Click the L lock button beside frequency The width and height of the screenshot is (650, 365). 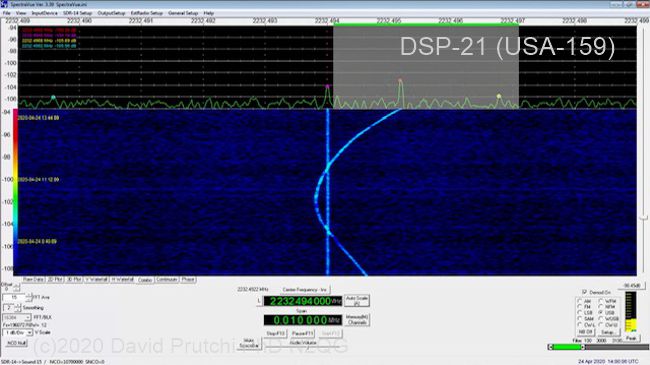tap(259, 301)
